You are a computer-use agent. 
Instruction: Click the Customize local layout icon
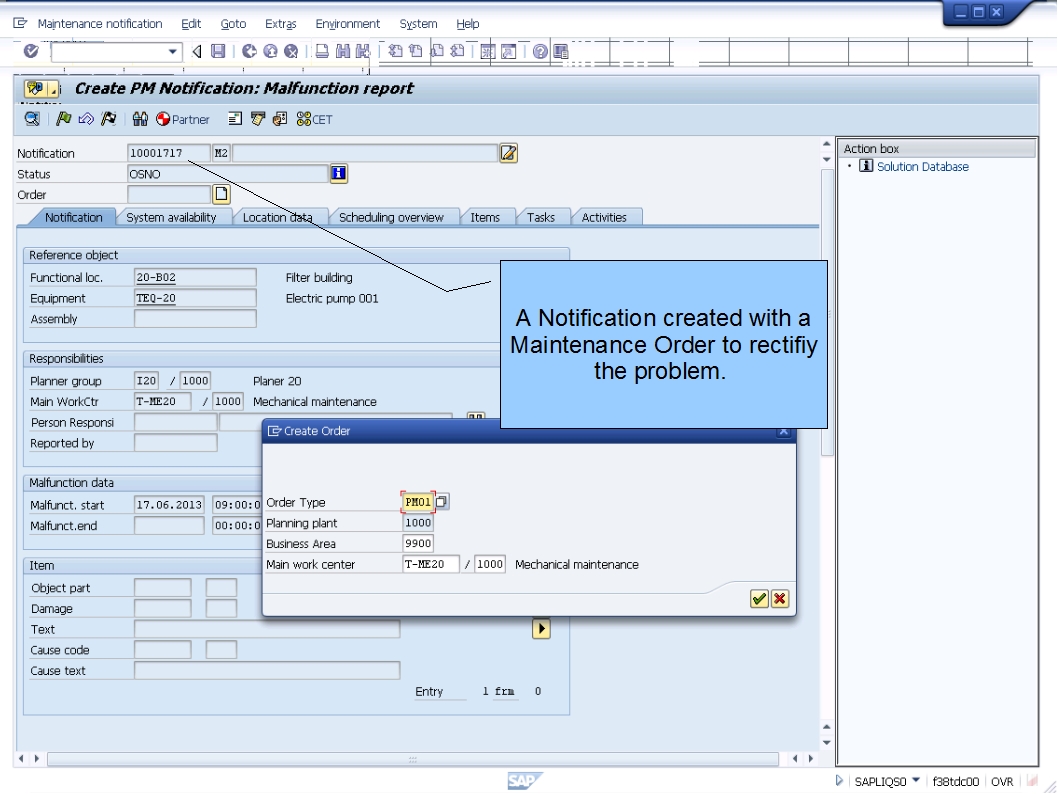pyautogui.click(x=561, y=51)
